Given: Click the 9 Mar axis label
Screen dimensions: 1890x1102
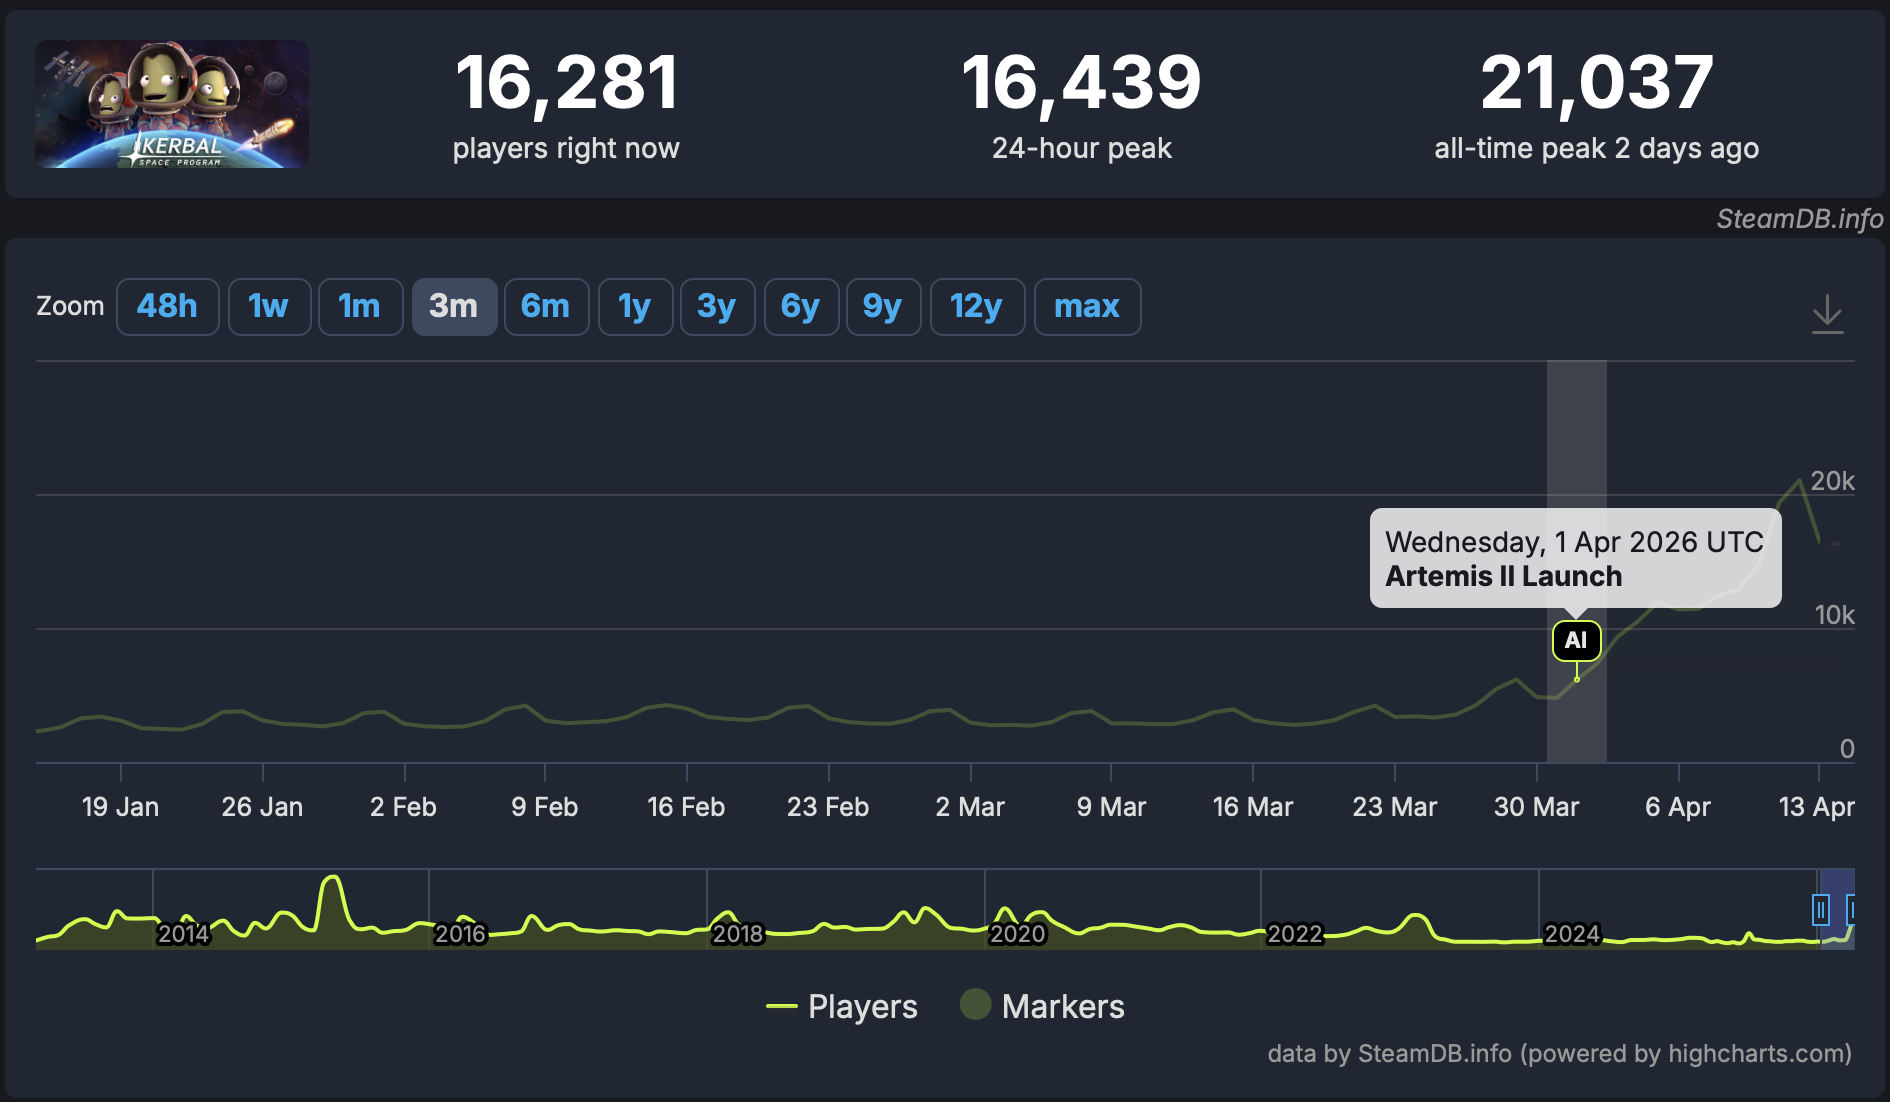Looking at the screenshot, I should click(1111, 807).
